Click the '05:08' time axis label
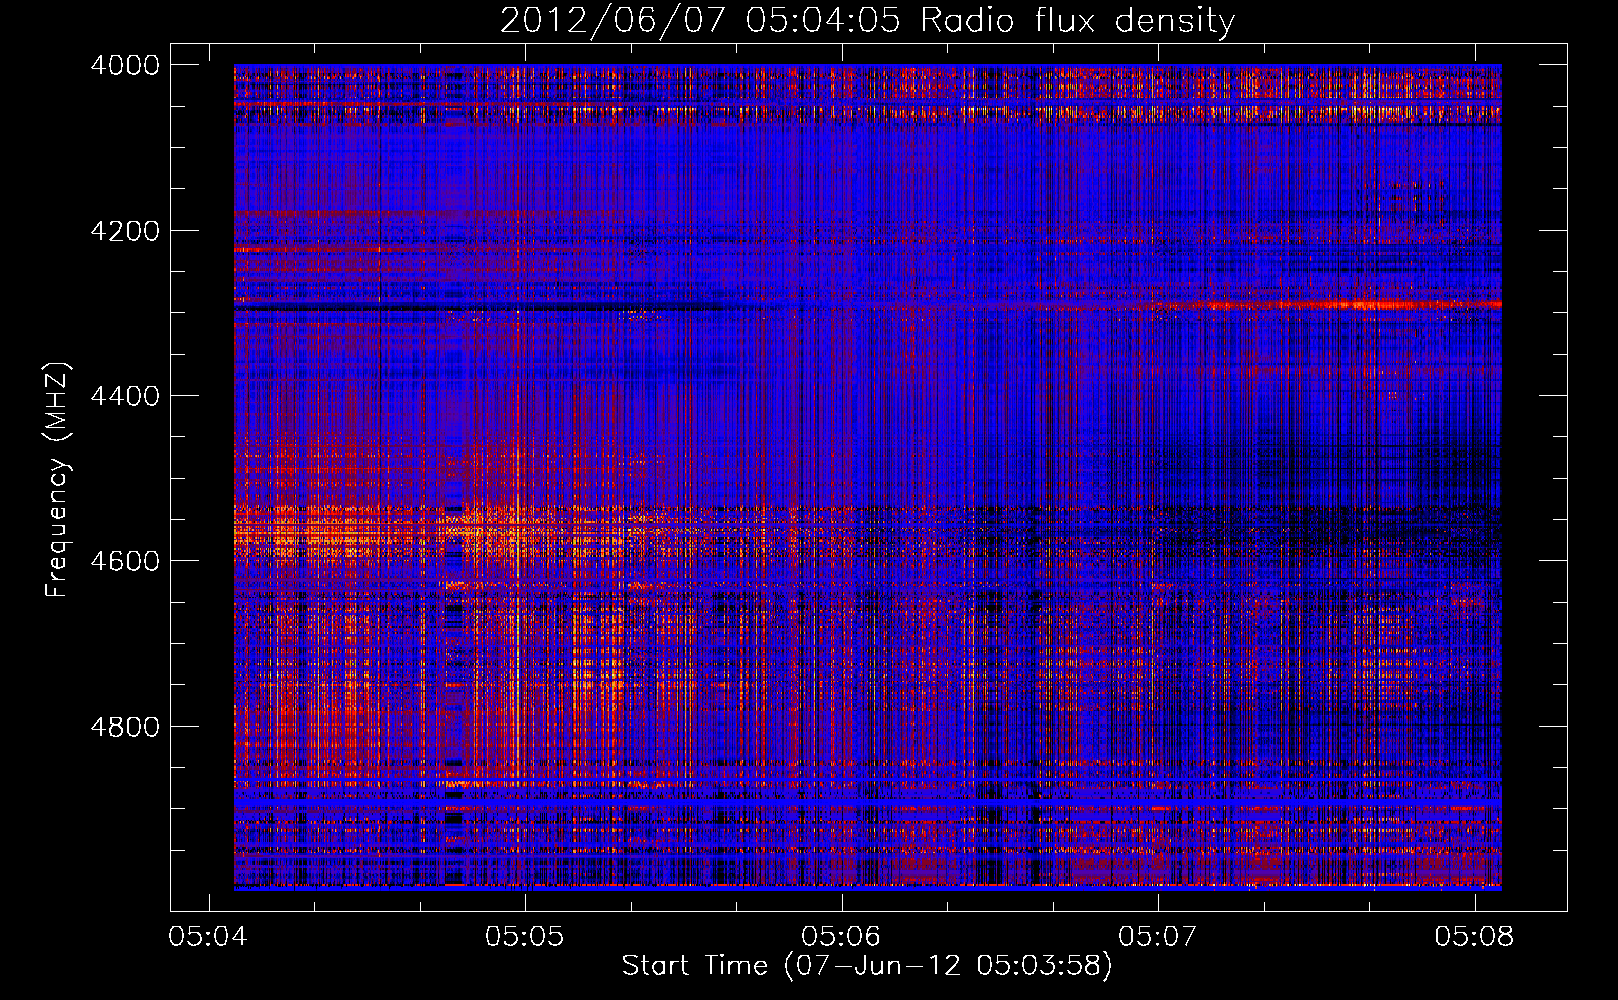1618x1000 pixels. (x=1474, y=936)
